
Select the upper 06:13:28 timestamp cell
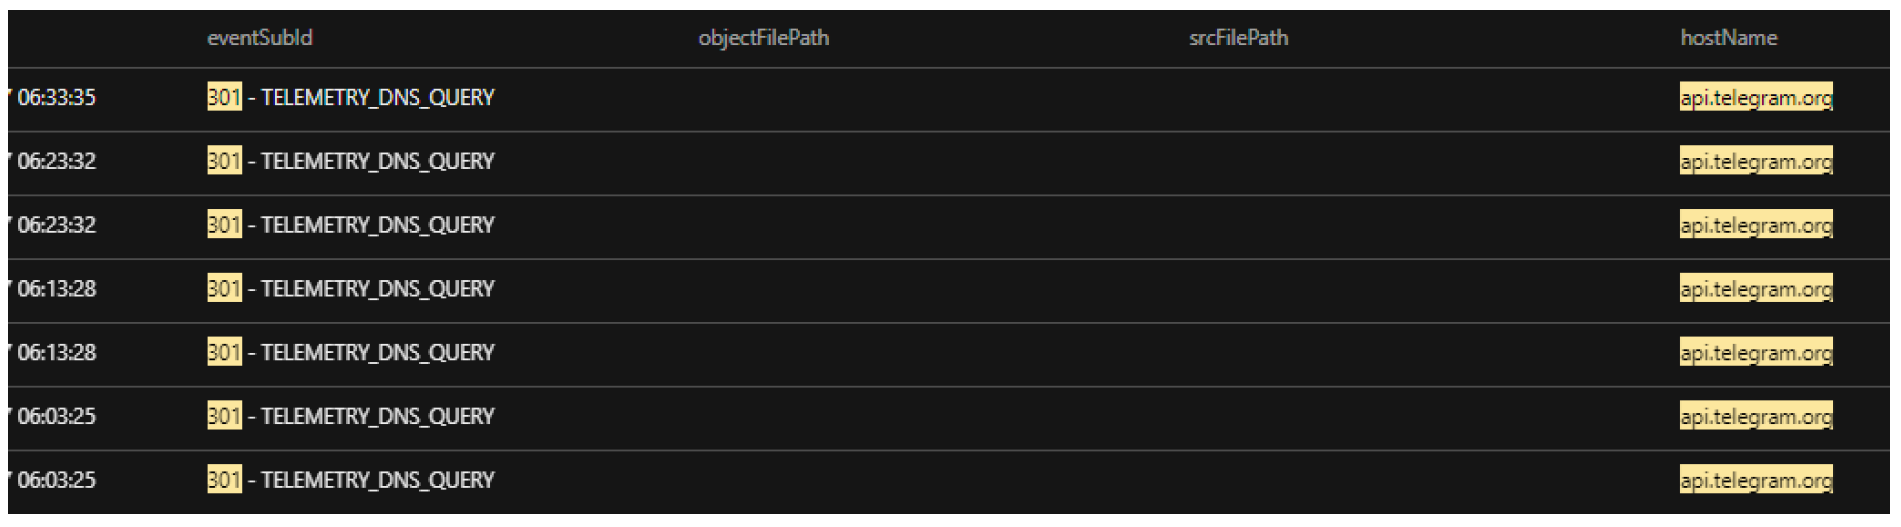(x=57, y=289)
